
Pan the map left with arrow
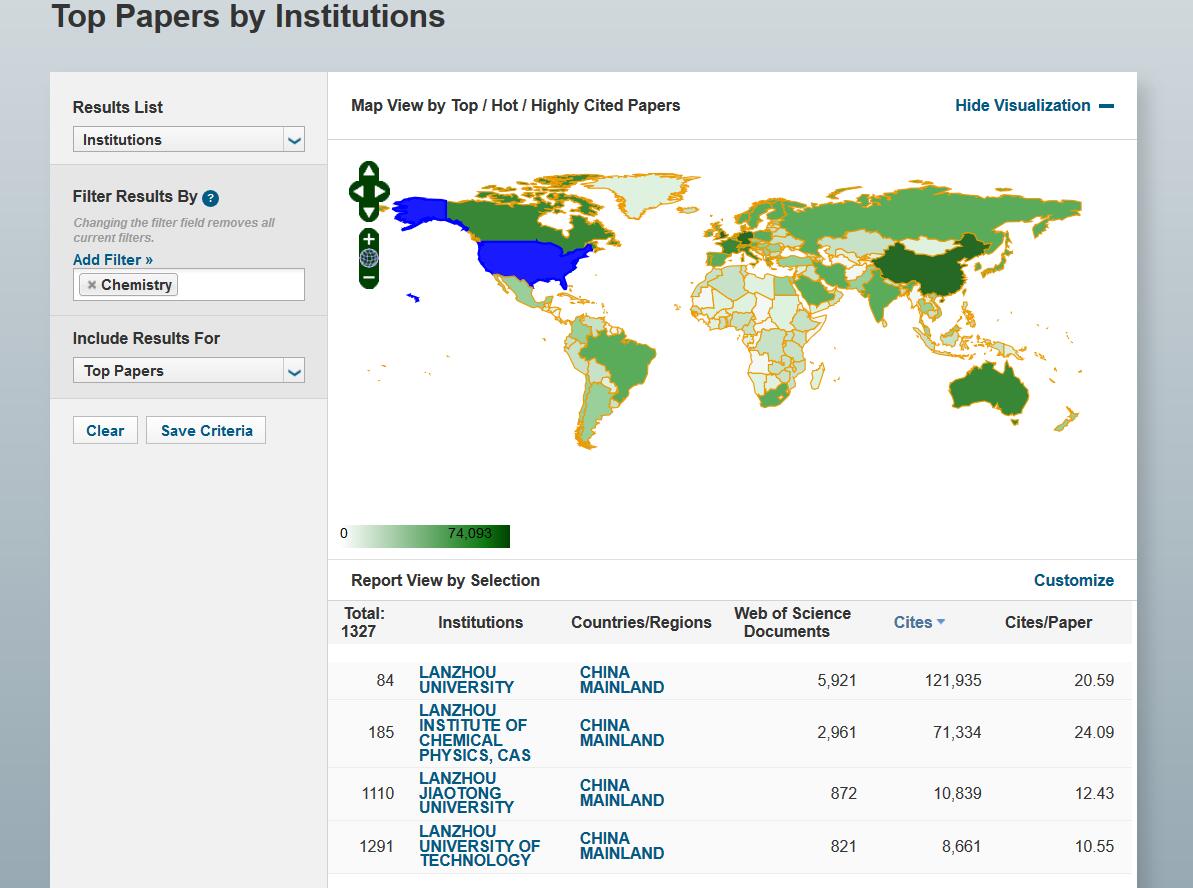(x=356, y=191)
